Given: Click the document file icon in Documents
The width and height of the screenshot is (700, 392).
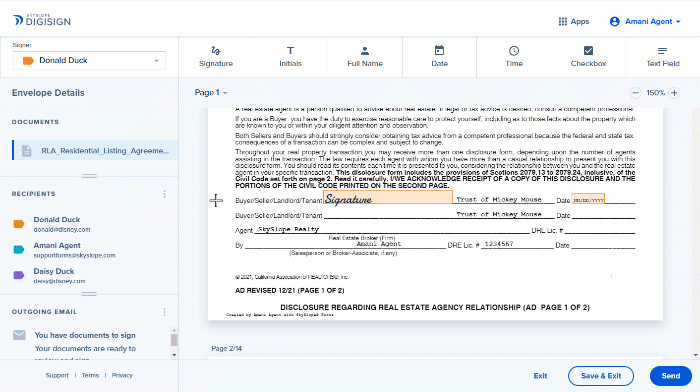Looking at the screenshot, I should pos(27,151).
